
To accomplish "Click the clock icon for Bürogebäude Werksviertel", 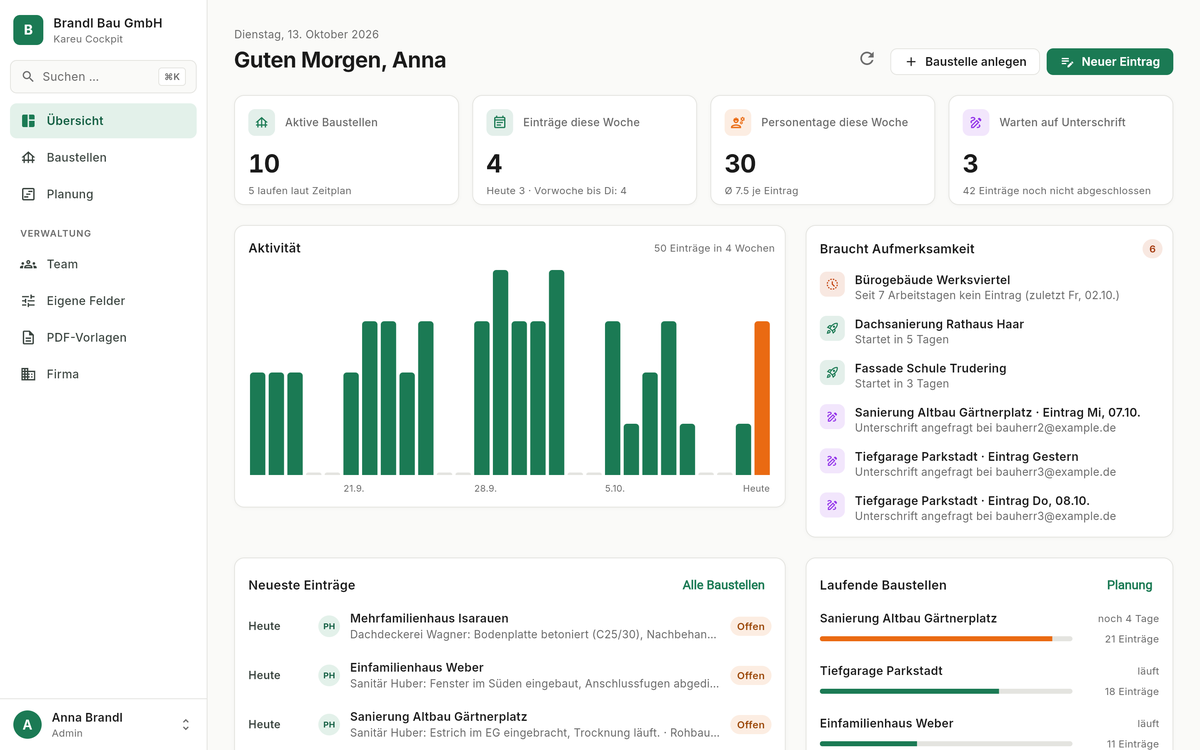I will pyautogui.click(x=832, y=284).
